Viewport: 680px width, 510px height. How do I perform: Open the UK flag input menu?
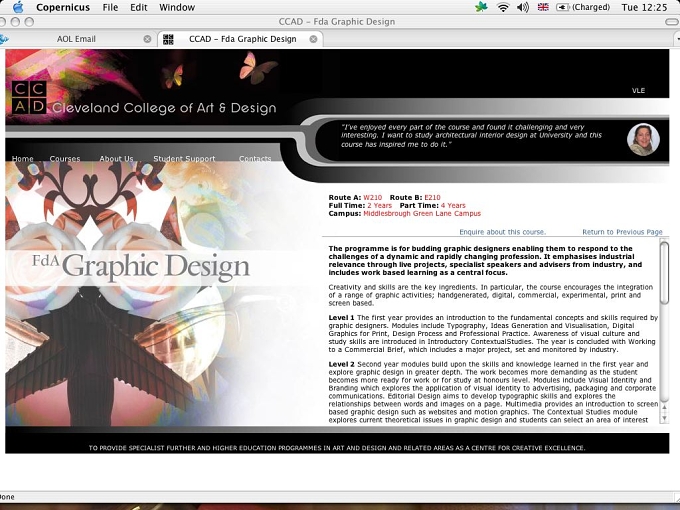(x=543, y=7)
